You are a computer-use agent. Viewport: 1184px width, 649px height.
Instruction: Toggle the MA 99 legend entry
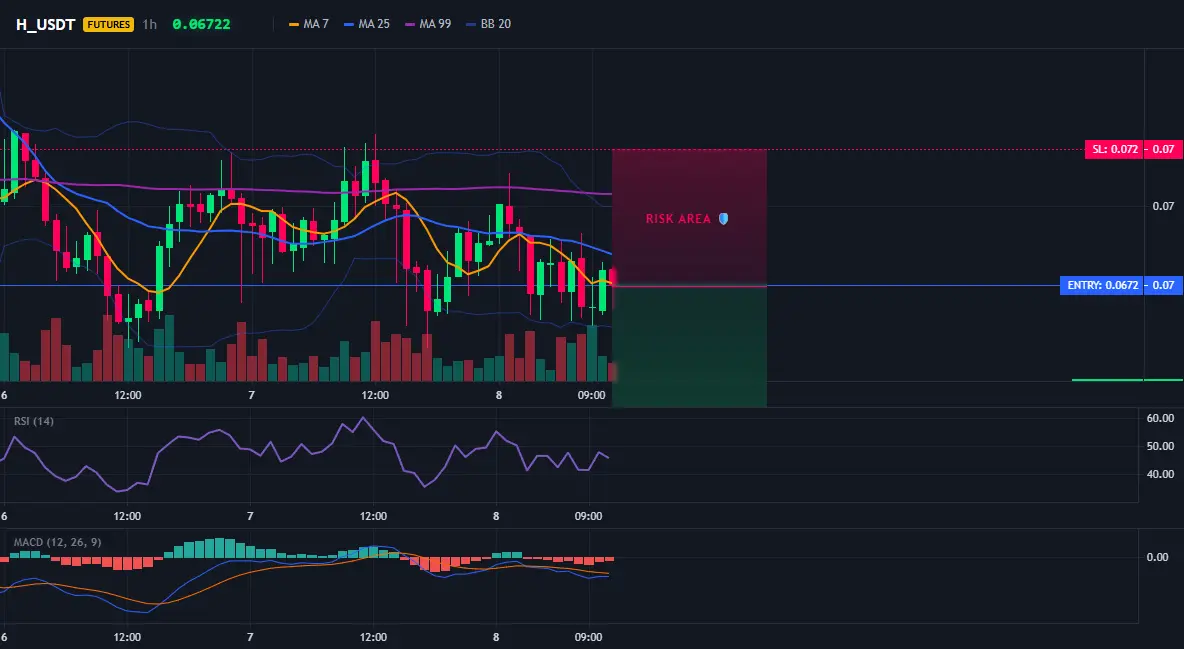[x=428, y=24]
